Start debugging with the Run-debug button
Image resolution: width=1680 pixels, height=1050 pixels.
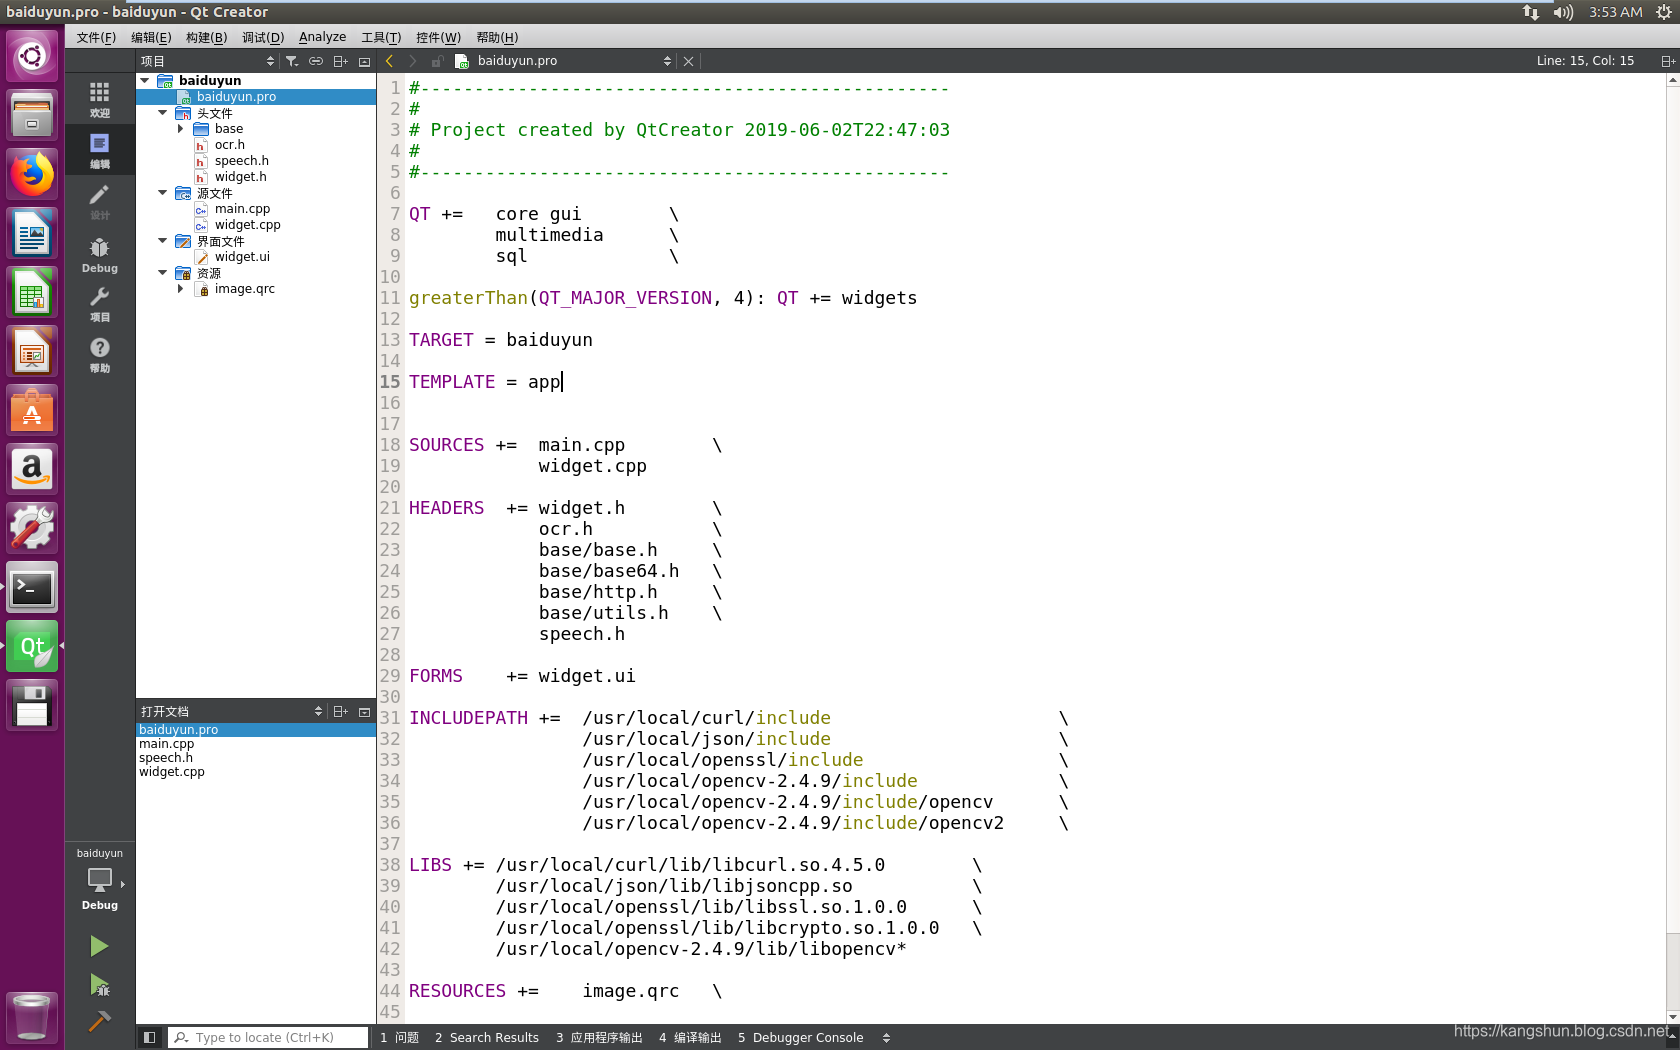[x=99, y=985]
